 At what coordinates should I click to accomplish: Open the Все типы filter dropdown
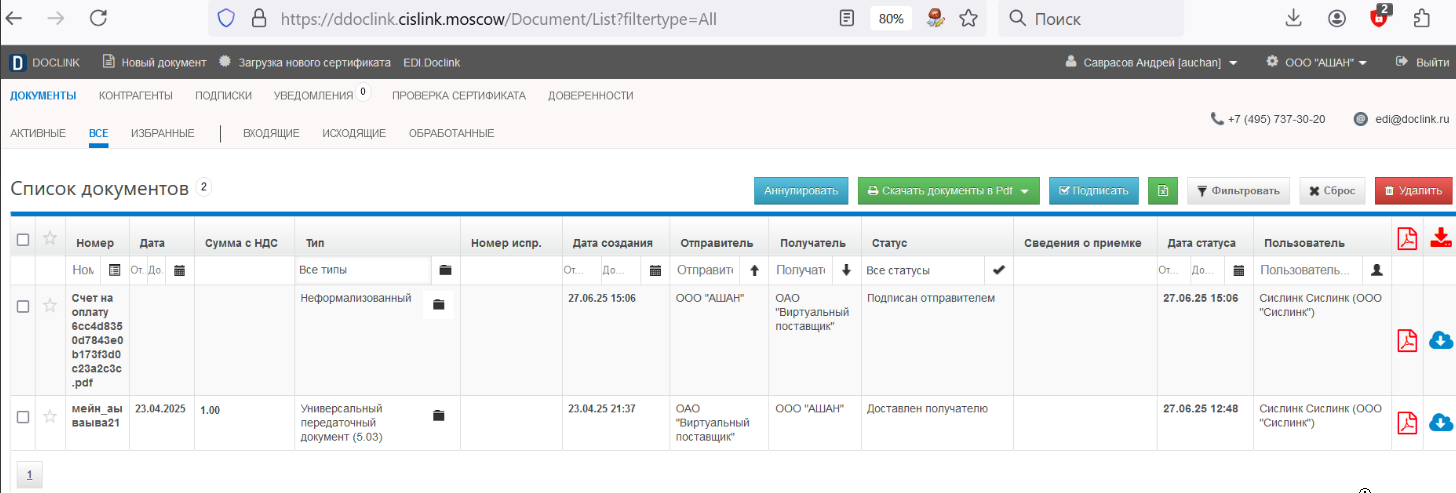[376, 270]
